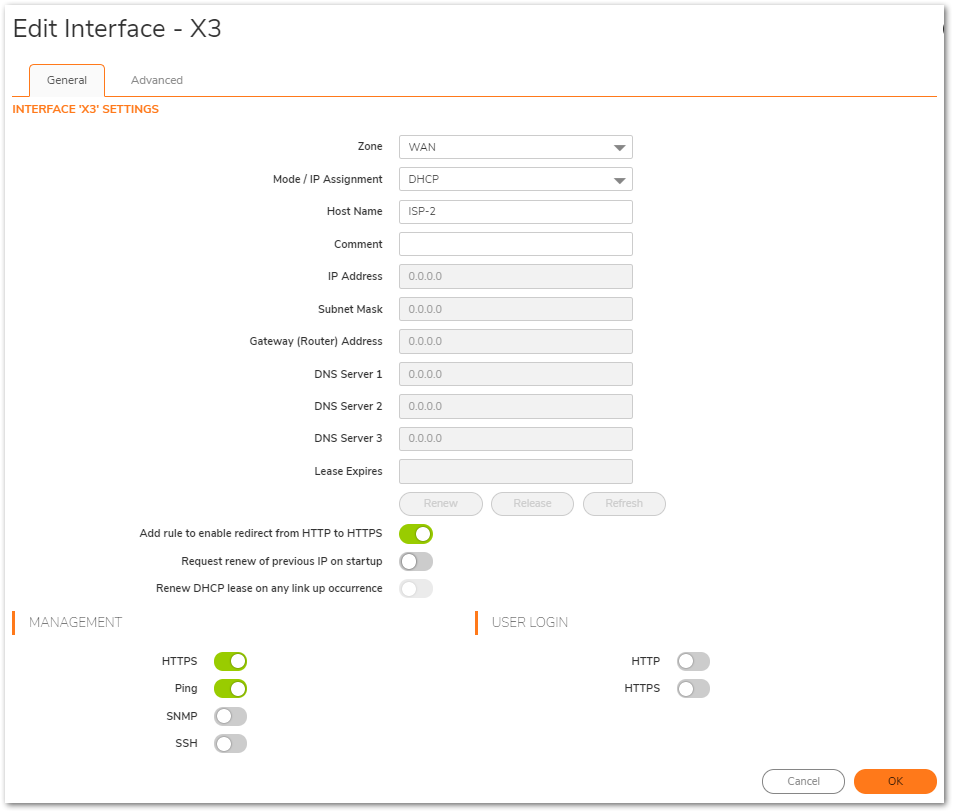This screenshot has width=953, height=812.
Task: Disable the HTTP to HTTPS redirect rule toggle
Action: (416, 534)
